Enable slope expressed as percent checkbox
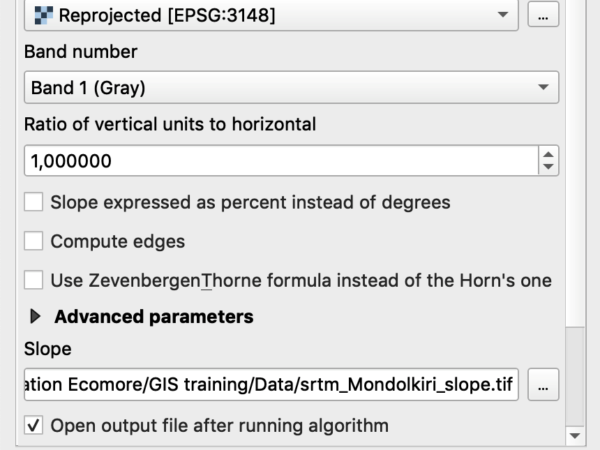Image resolution: width=600 pixels, height=450 pixels. pos(34,202)
